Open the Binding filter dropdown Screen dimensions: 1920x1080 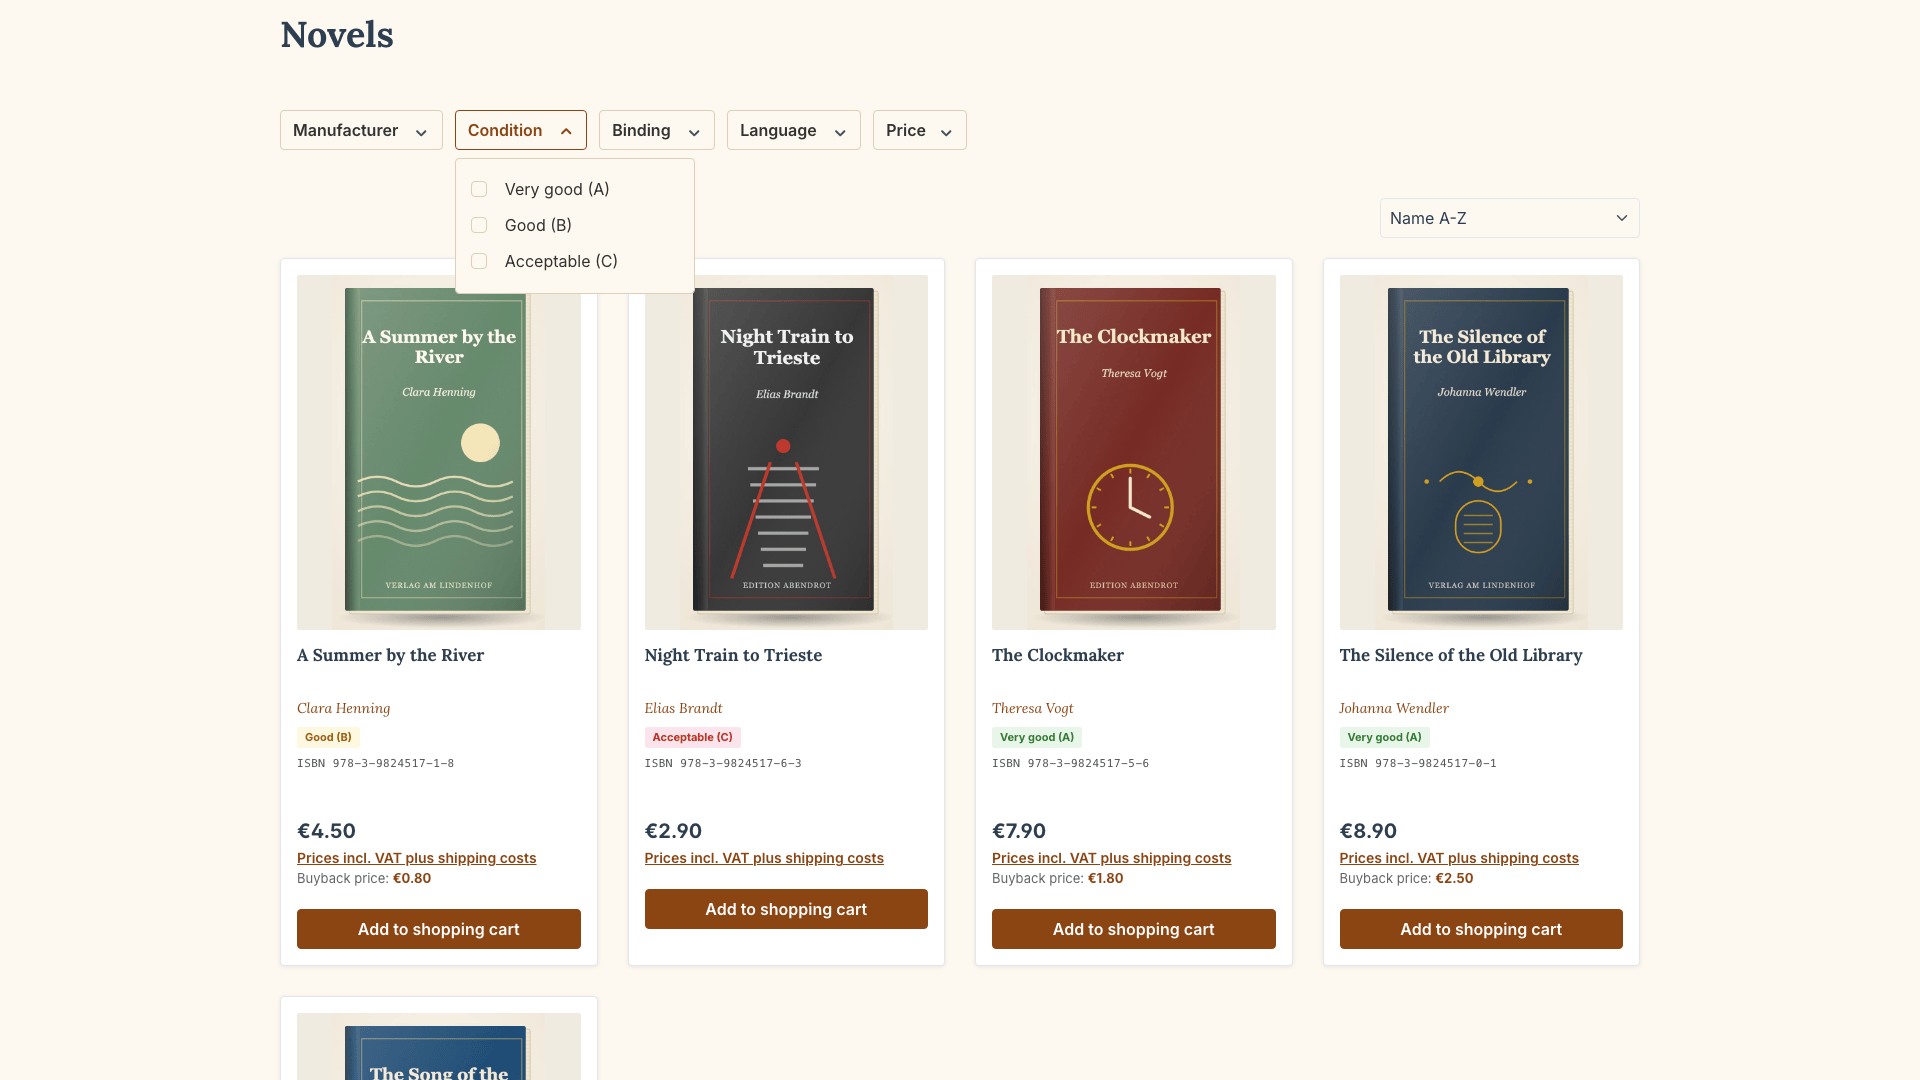click(x=656, y=130)
